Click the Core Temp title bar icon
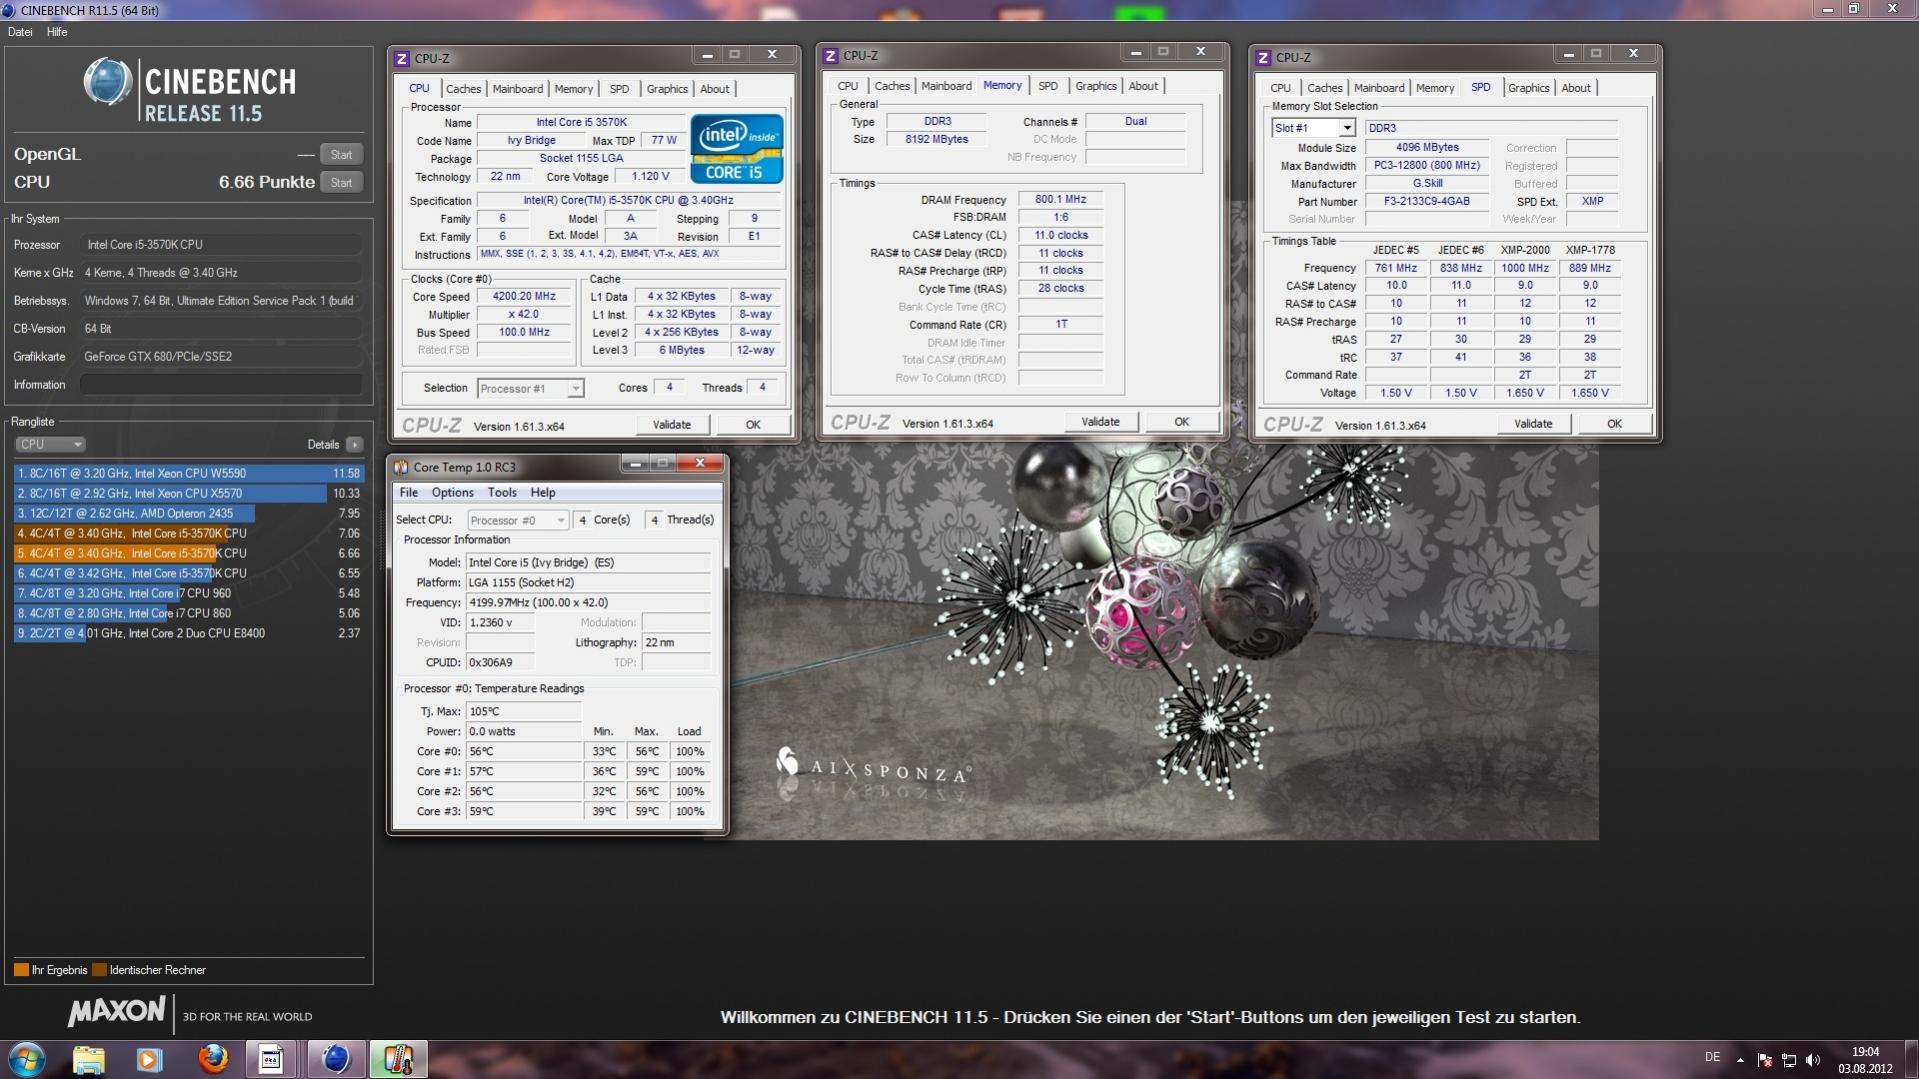The width and height of the screenshot is (1919, 1079). [x=401, y=467]
